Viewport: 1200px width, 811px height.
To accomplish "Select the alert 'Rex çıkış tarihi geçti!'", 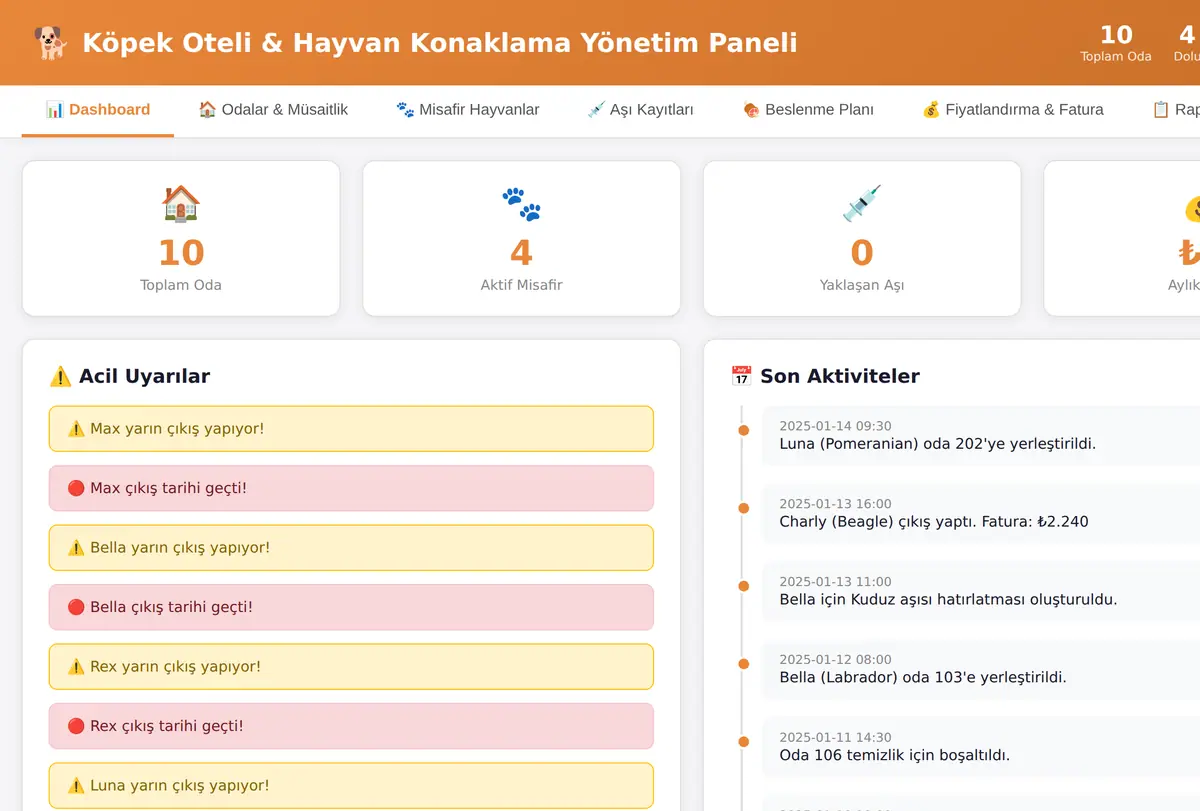I will 351,726.
